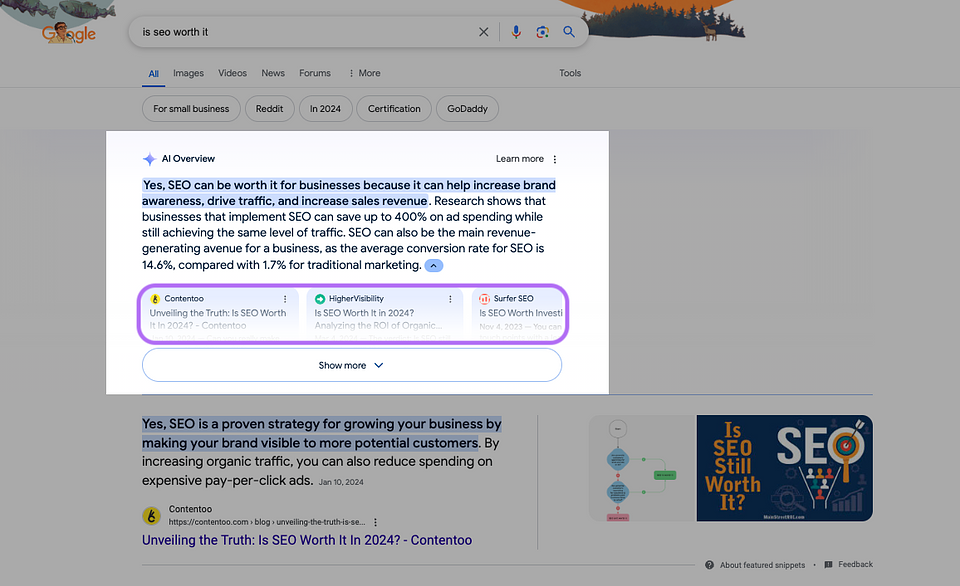Enable the 'Reddit' search filter

click(269, 108)
